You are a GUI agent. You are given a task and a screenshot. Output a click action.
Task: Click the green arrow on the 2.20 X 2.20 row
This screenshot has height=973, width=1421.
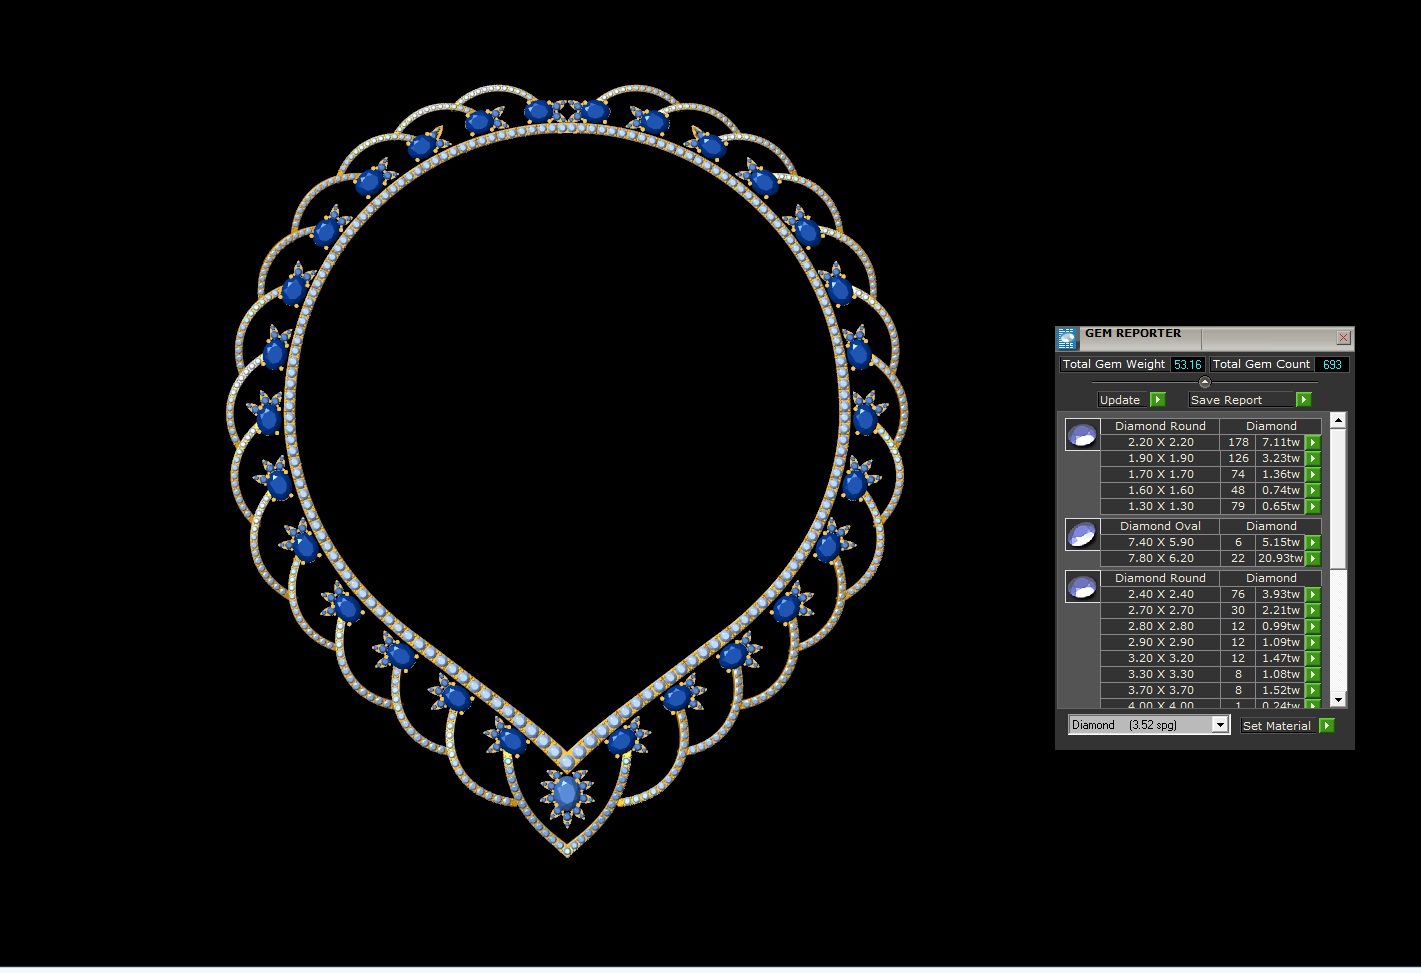(x=1313, y=442)
